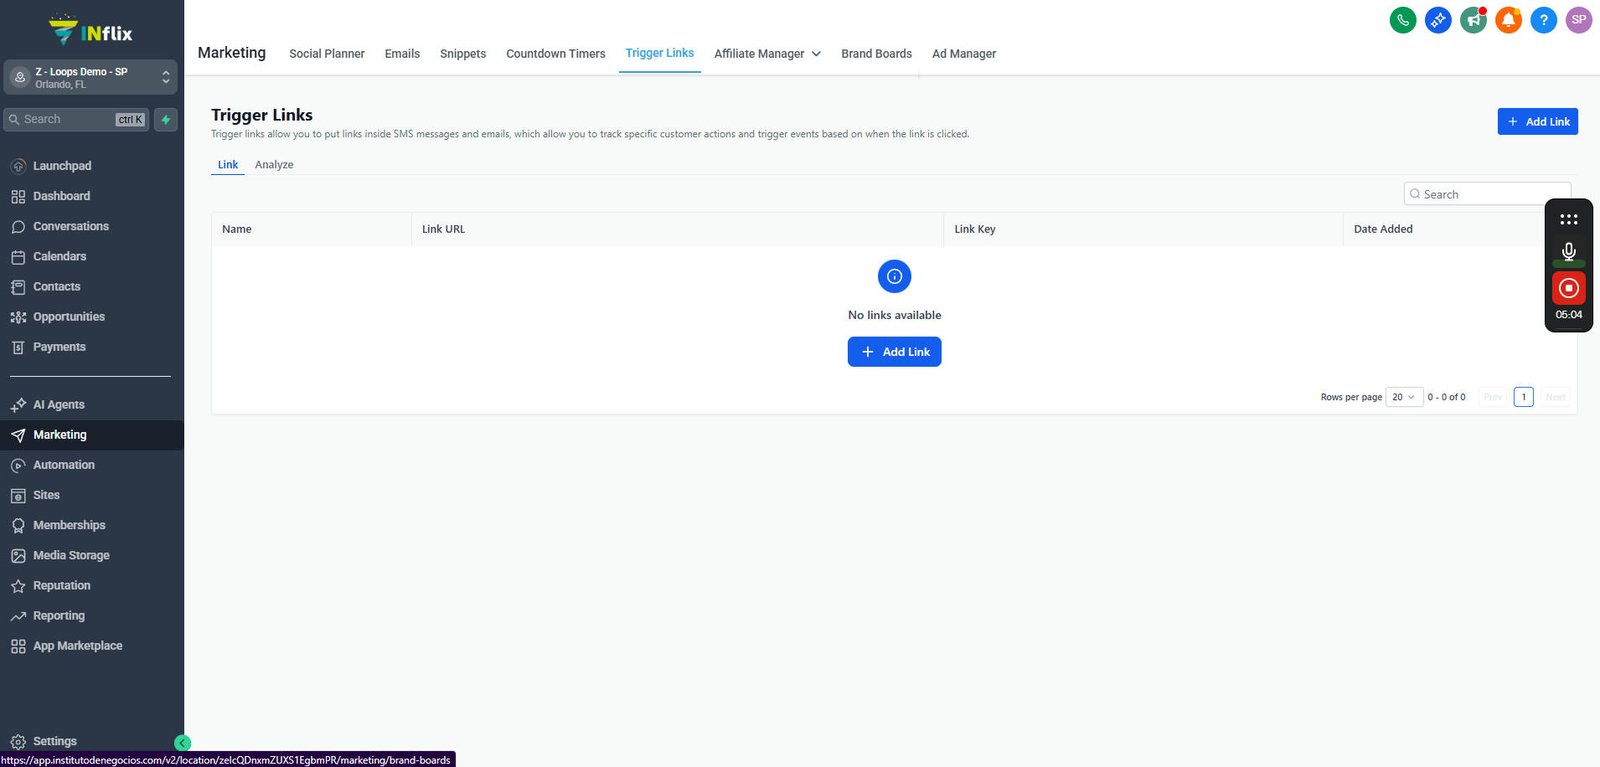Mute the recorder microphone
The height and width of the screenshot is (767, 1600).
[1569, 251]
